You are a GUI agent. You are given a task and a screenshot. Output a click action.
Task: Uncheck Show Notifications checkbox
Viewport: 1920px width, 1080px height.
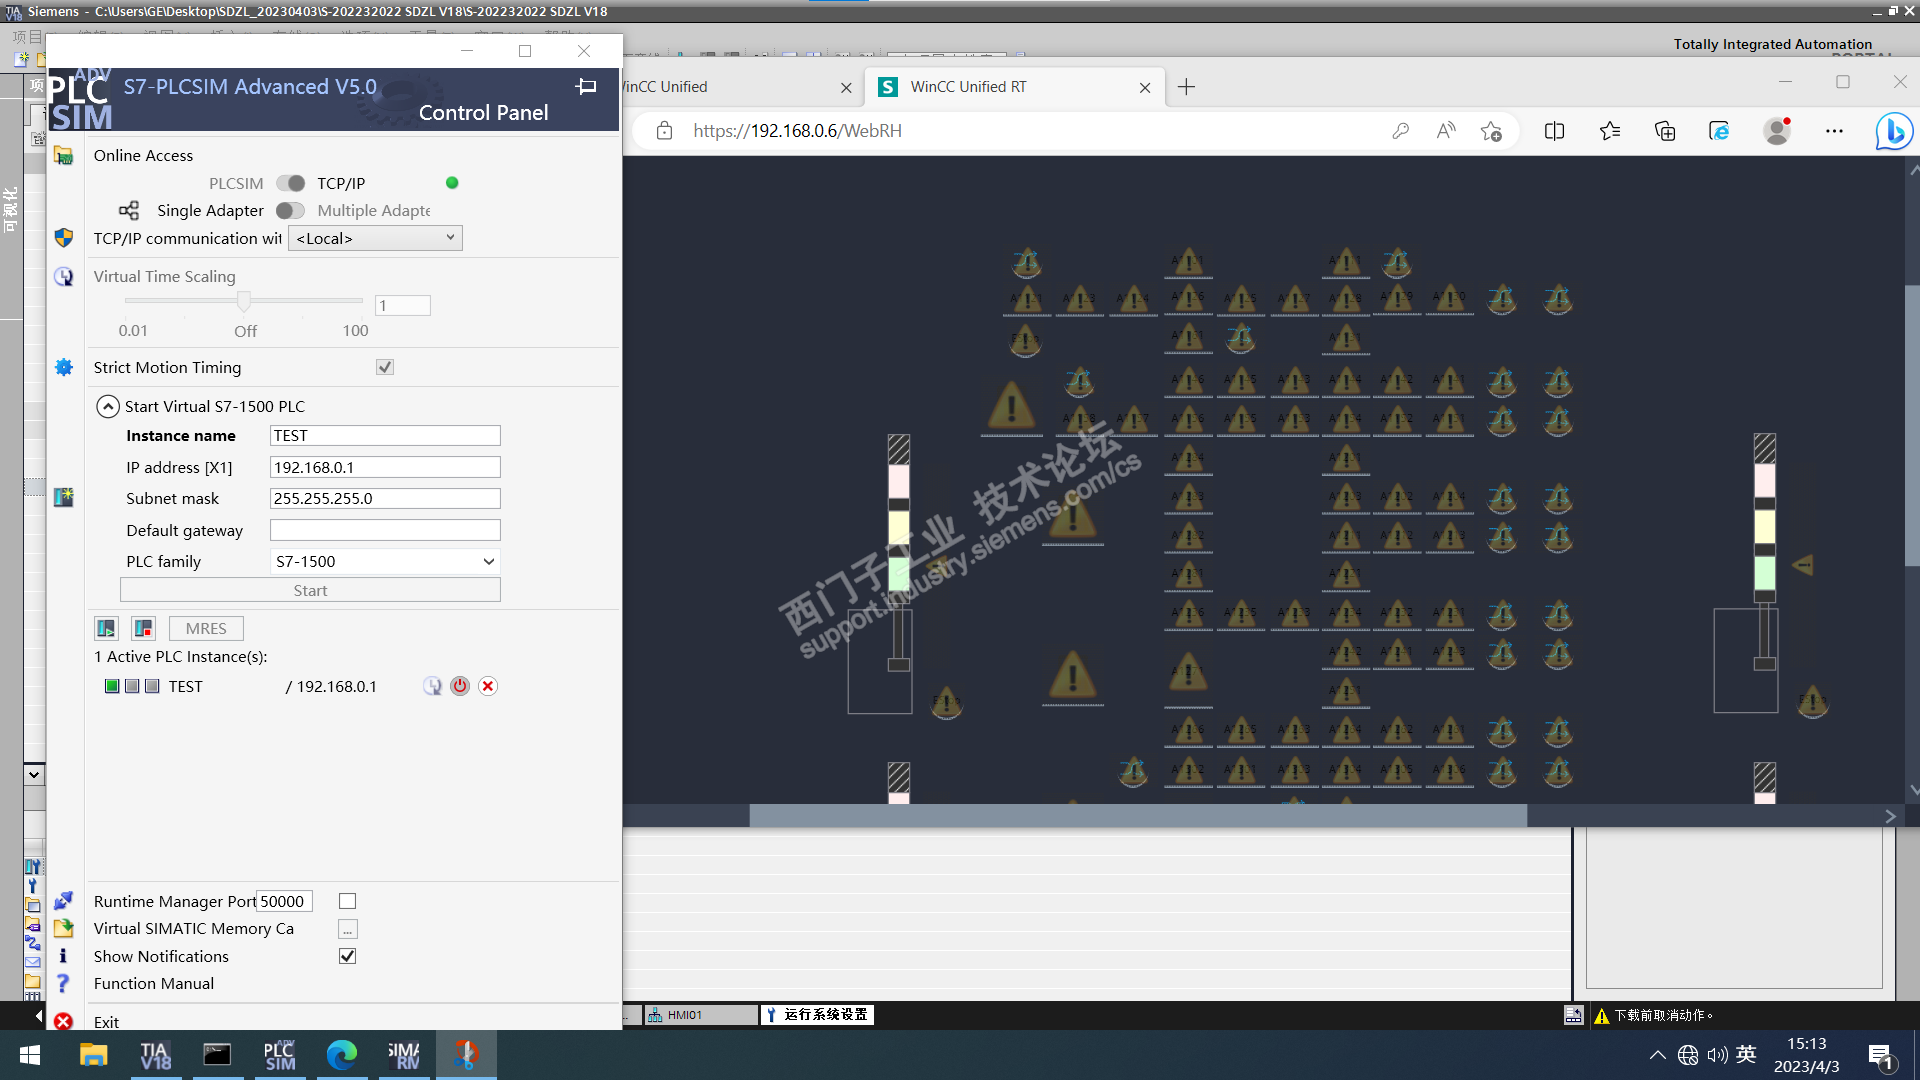point(347,956)
